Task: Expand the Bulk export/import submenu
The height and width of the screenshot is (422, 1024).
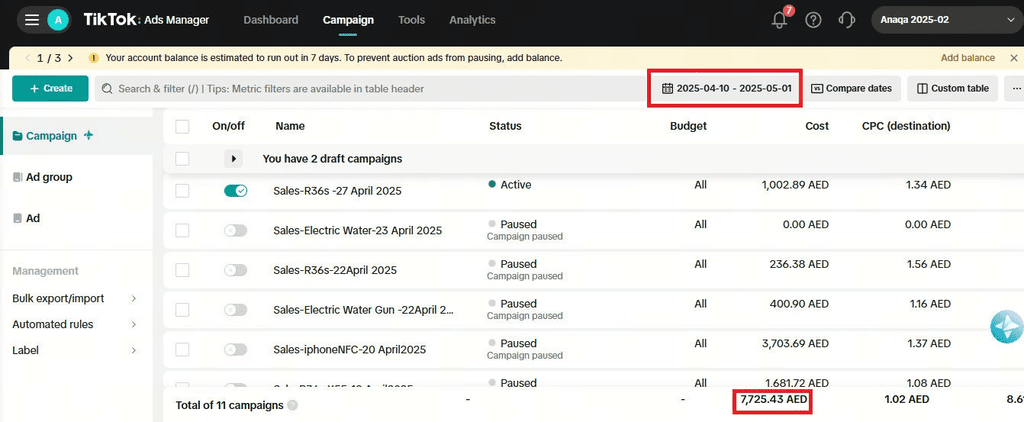Action: (x=134, y=298)
